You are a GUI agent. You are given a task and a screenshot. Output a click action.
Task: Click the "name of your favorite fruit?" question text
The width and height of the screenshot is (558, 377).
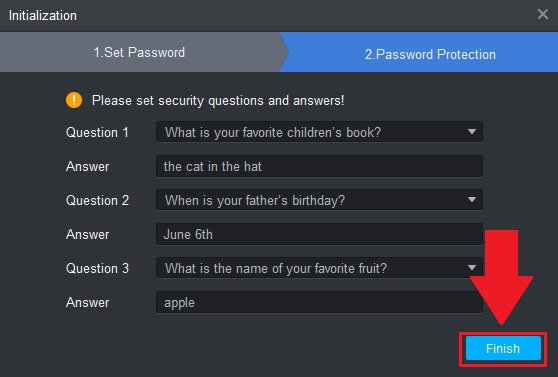[311, 268]
